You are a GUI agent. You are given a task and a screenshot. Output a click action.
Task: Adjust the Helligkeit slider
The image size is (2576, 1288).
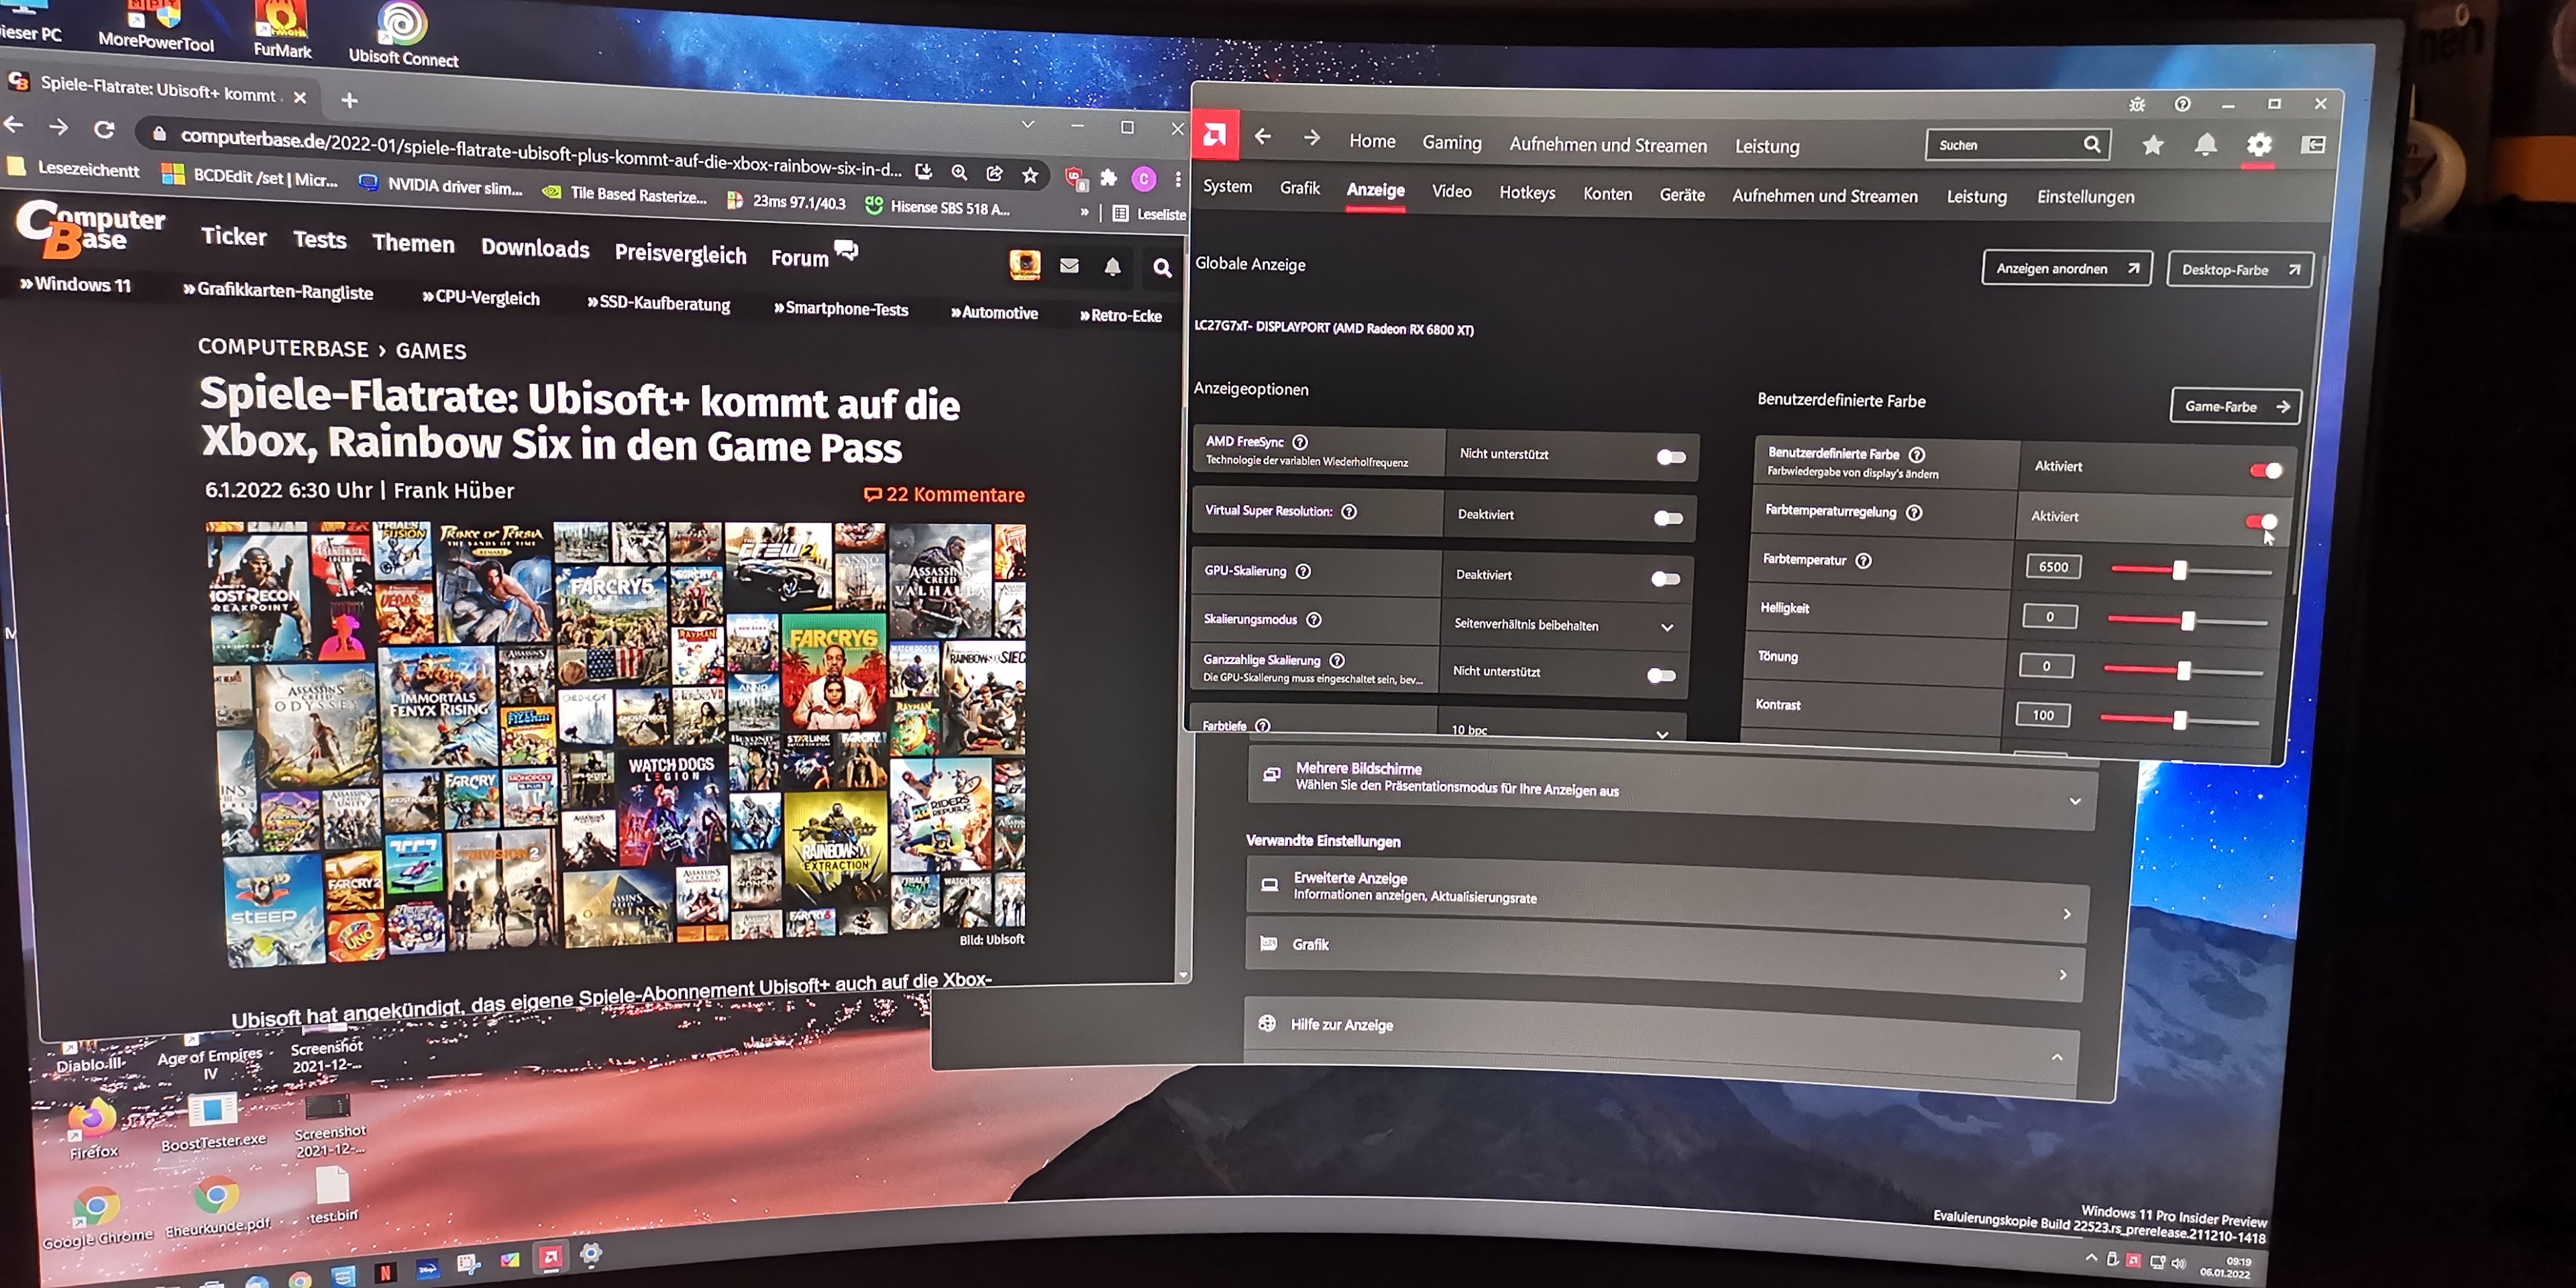click(2187, 621)
